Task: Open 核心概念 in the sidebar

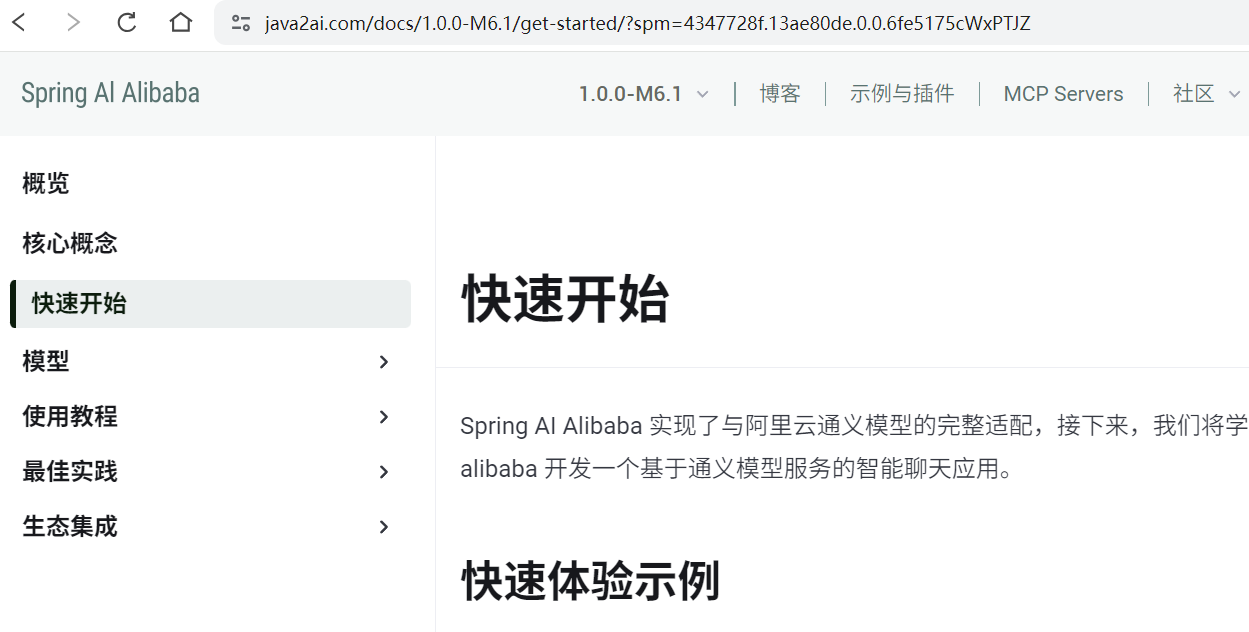Action: pos(70,243)
